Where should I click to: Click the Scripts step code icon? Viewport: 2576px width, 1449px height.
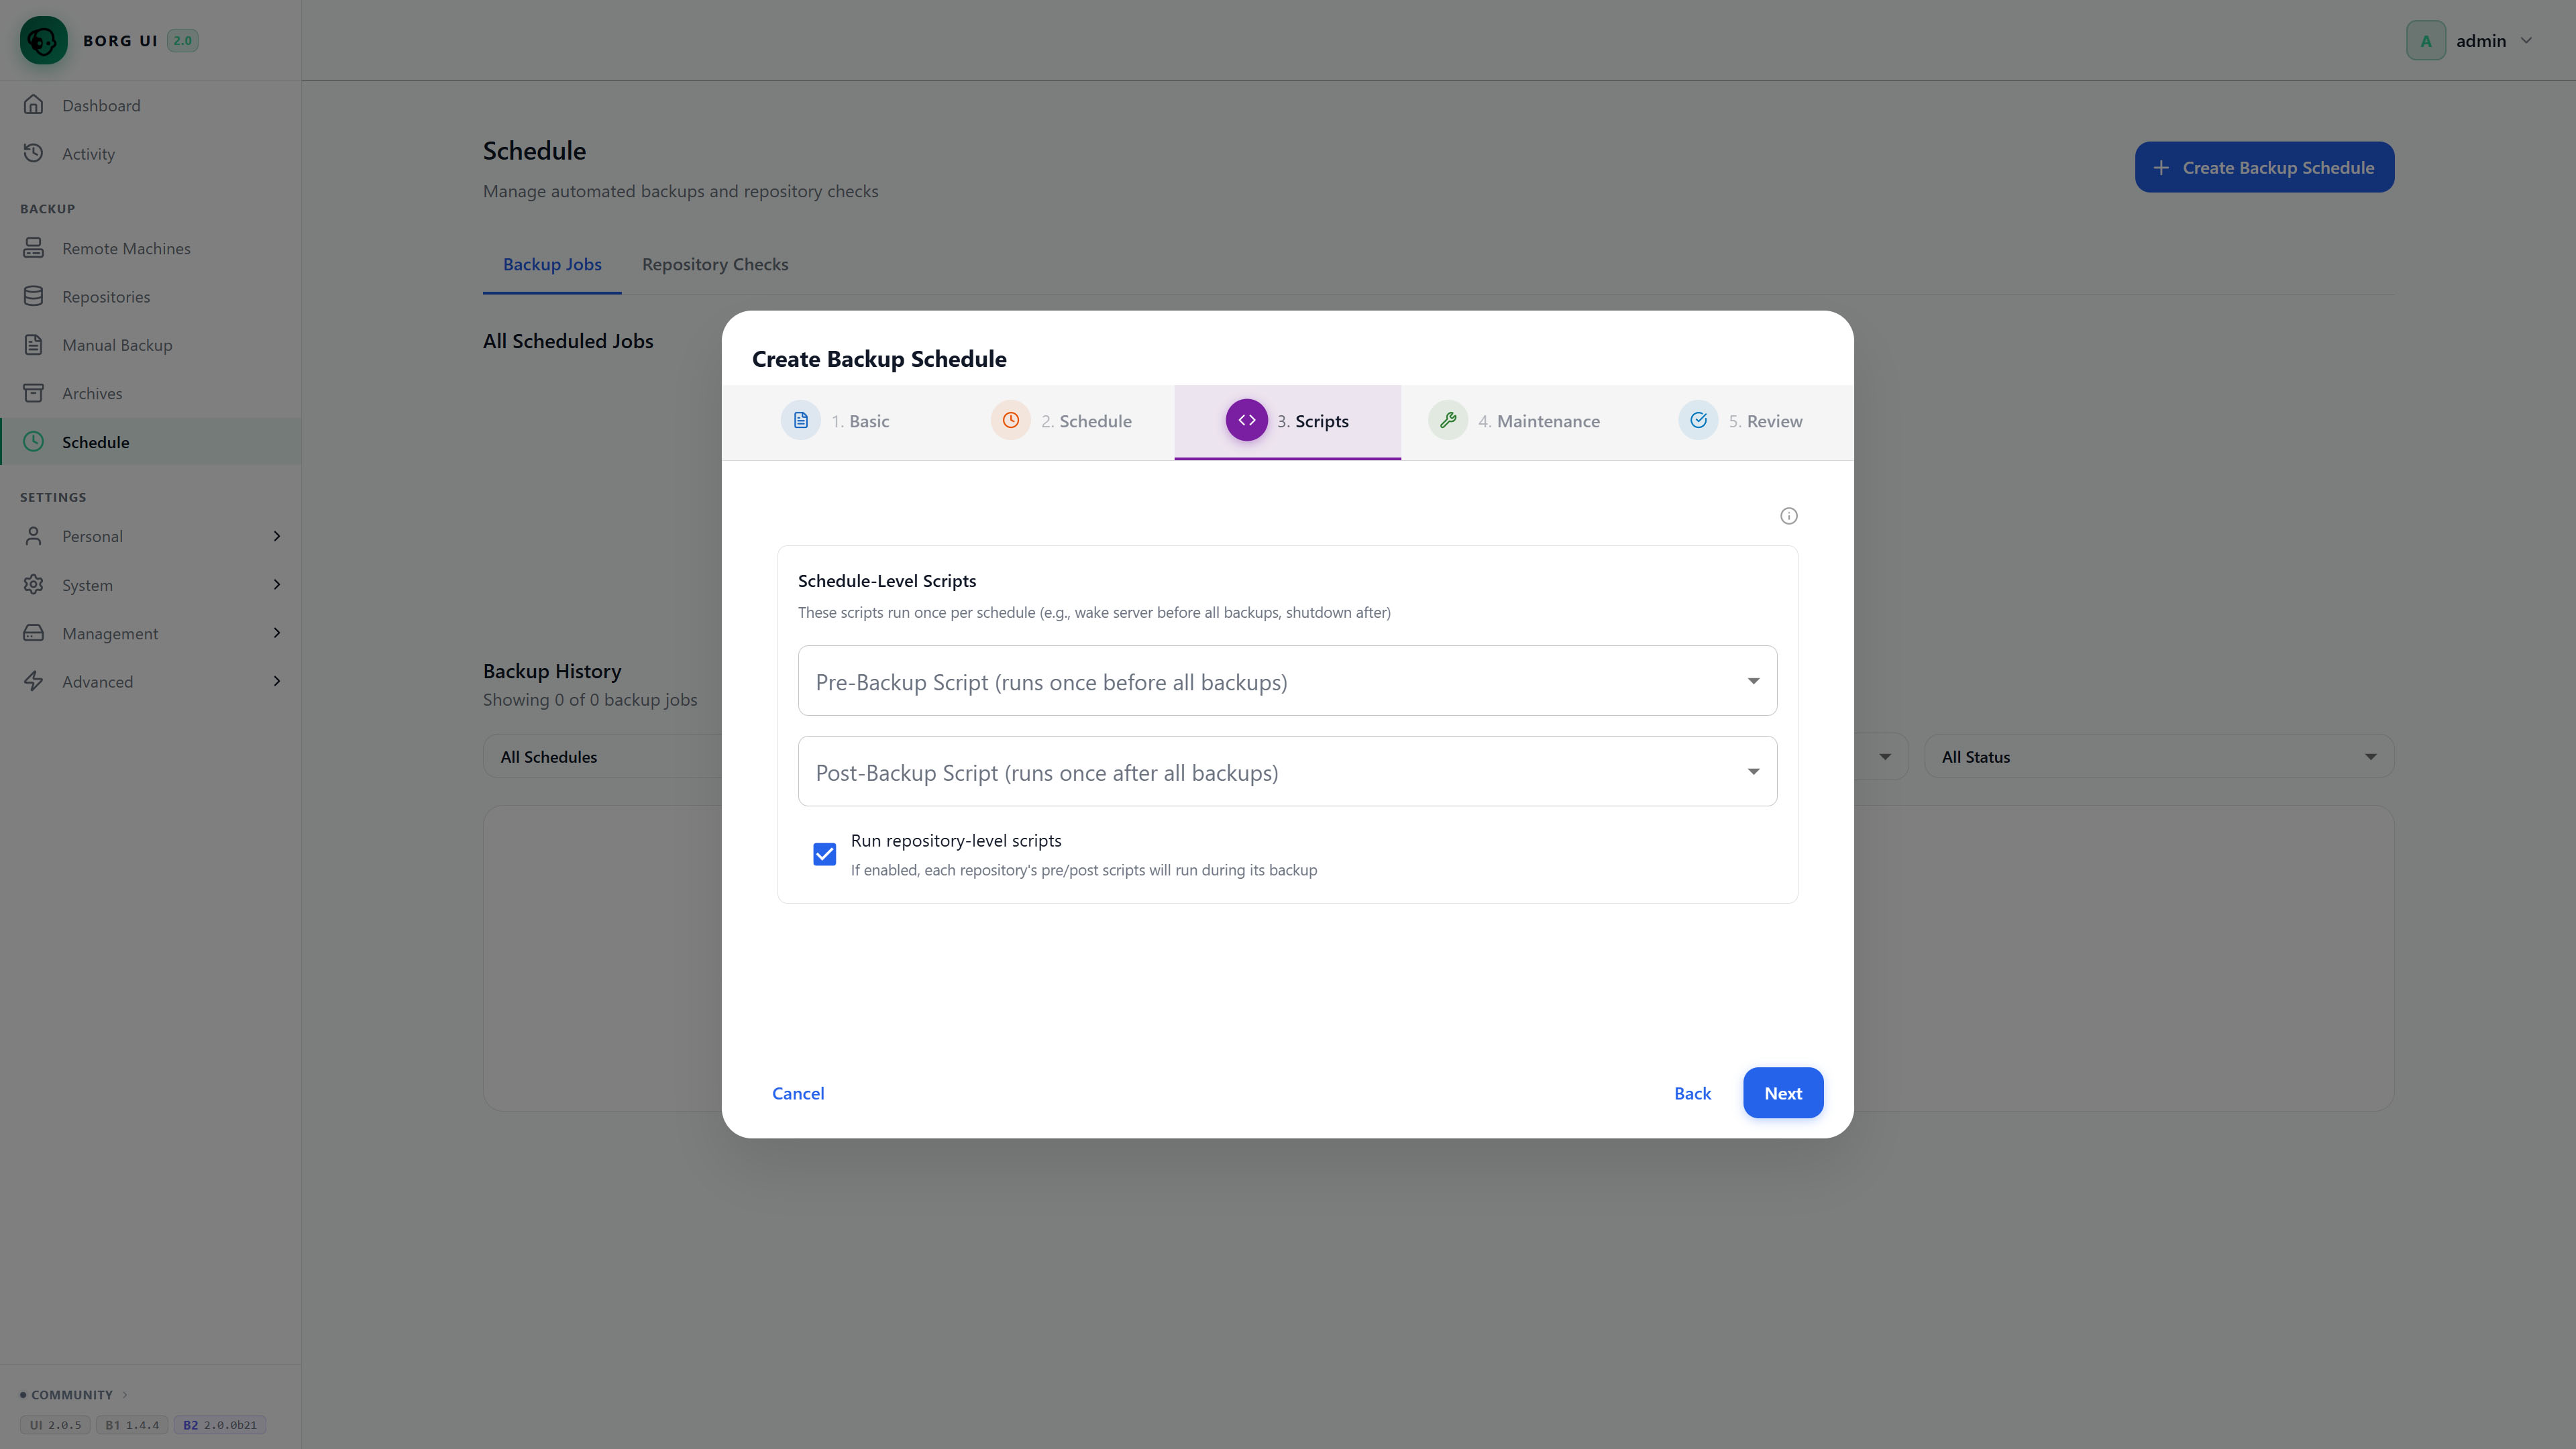1246,420
